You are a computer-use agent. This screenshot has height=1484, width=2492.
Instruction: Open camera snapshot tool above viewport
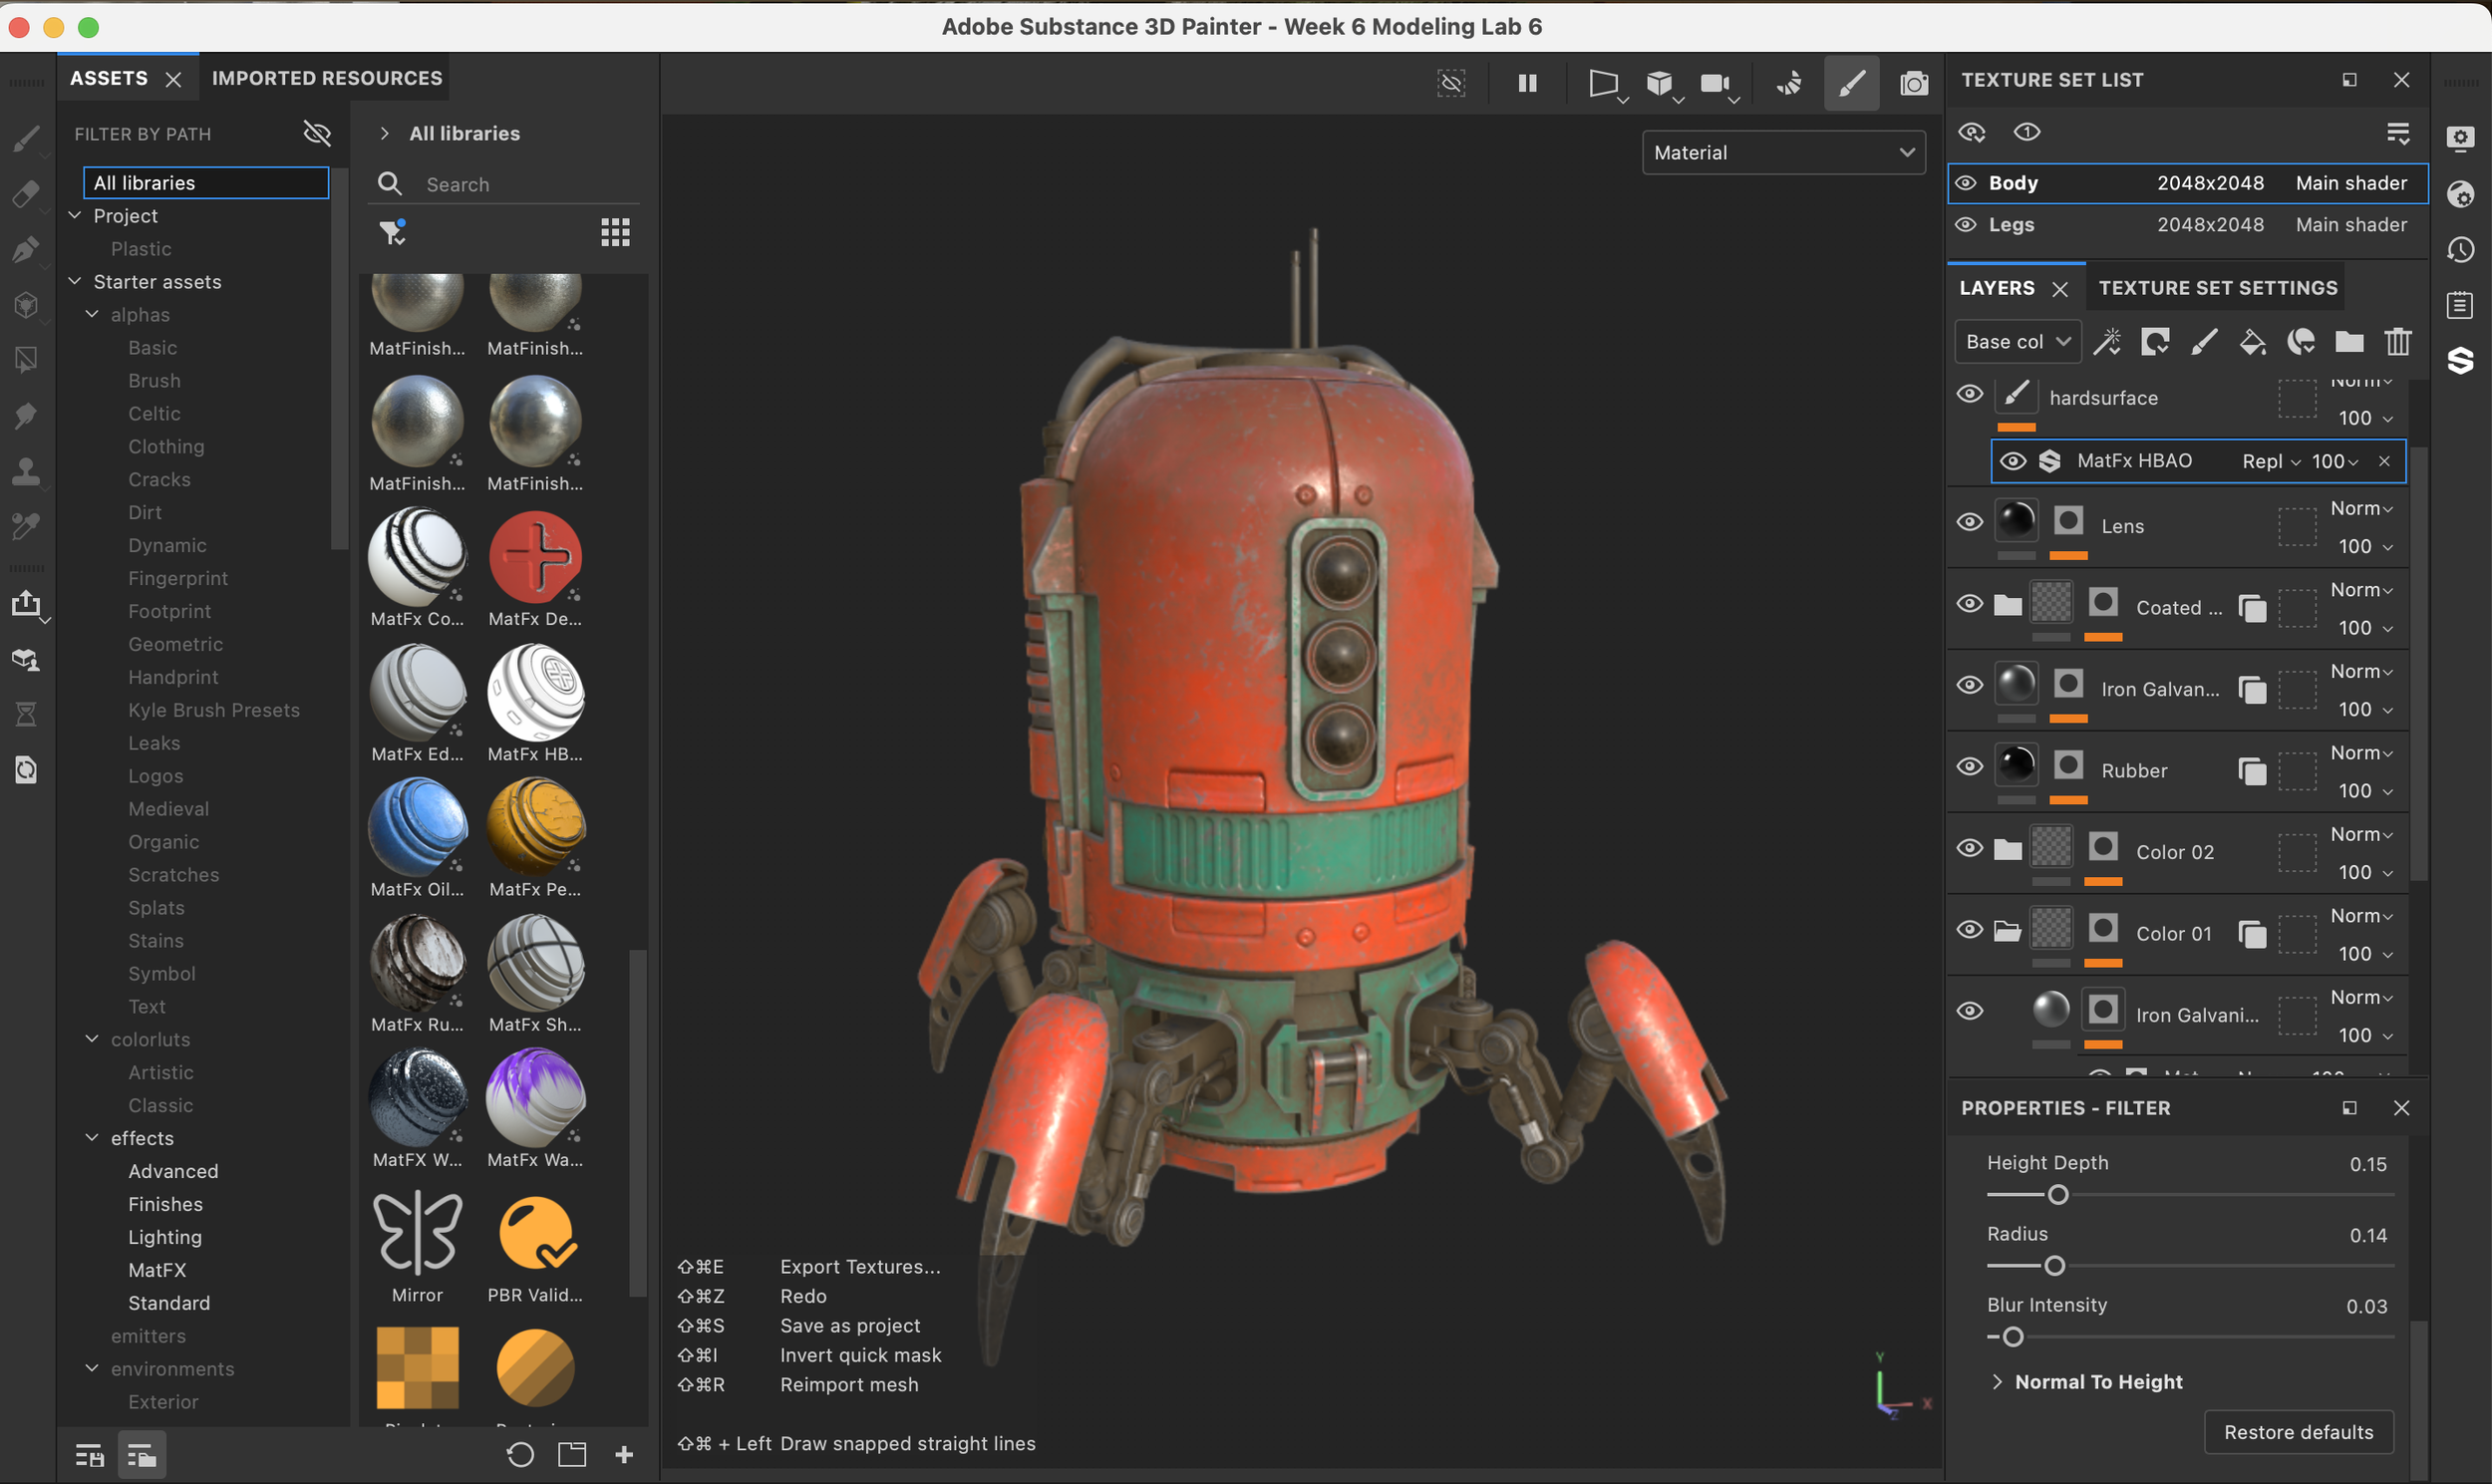tap(1915, 84)
